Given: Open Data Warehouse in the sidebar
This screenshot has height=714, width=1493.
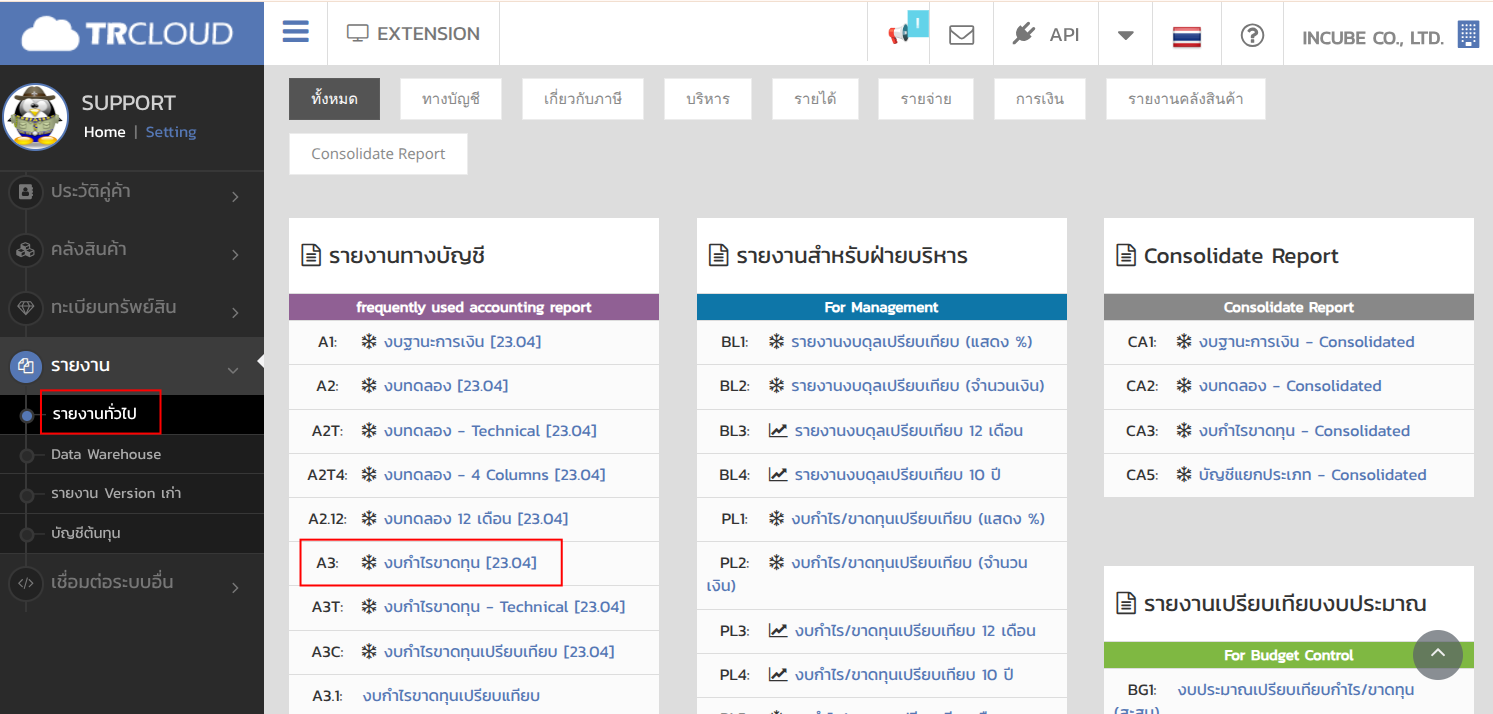Looking at the screenshot, I should pyautogui.click(x=106, y=454).
